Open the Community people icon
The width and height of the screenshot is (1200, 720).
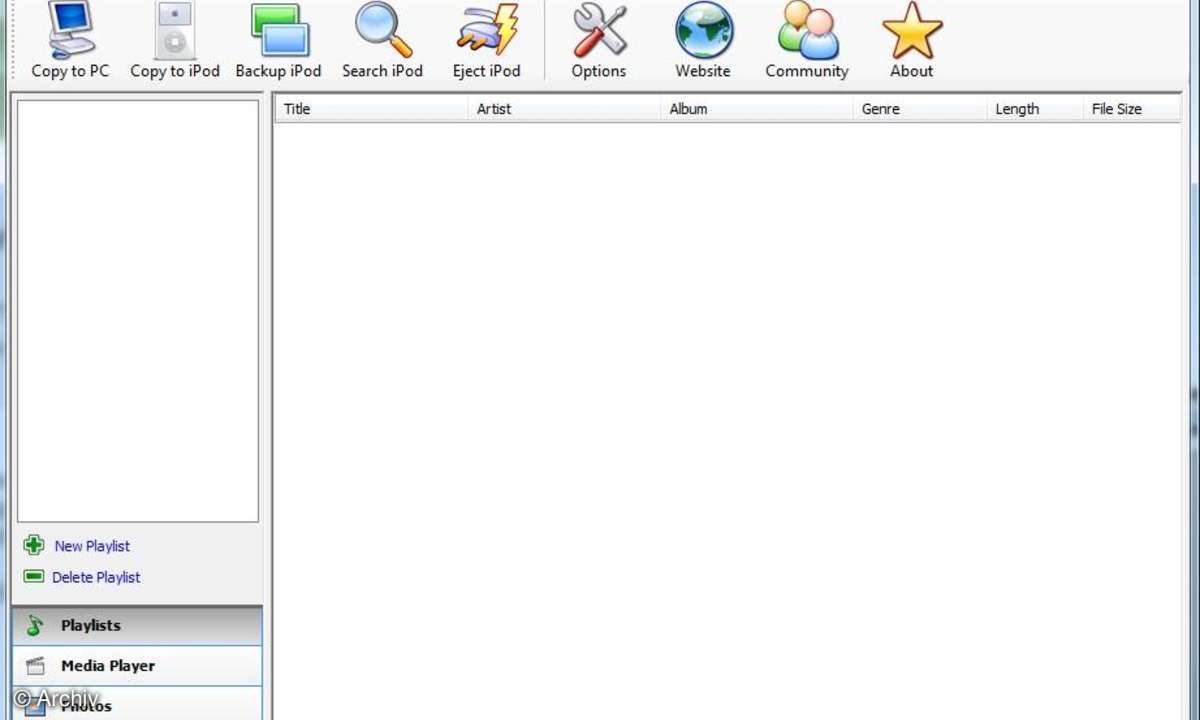pyautogui.click(x=807, y=30)
